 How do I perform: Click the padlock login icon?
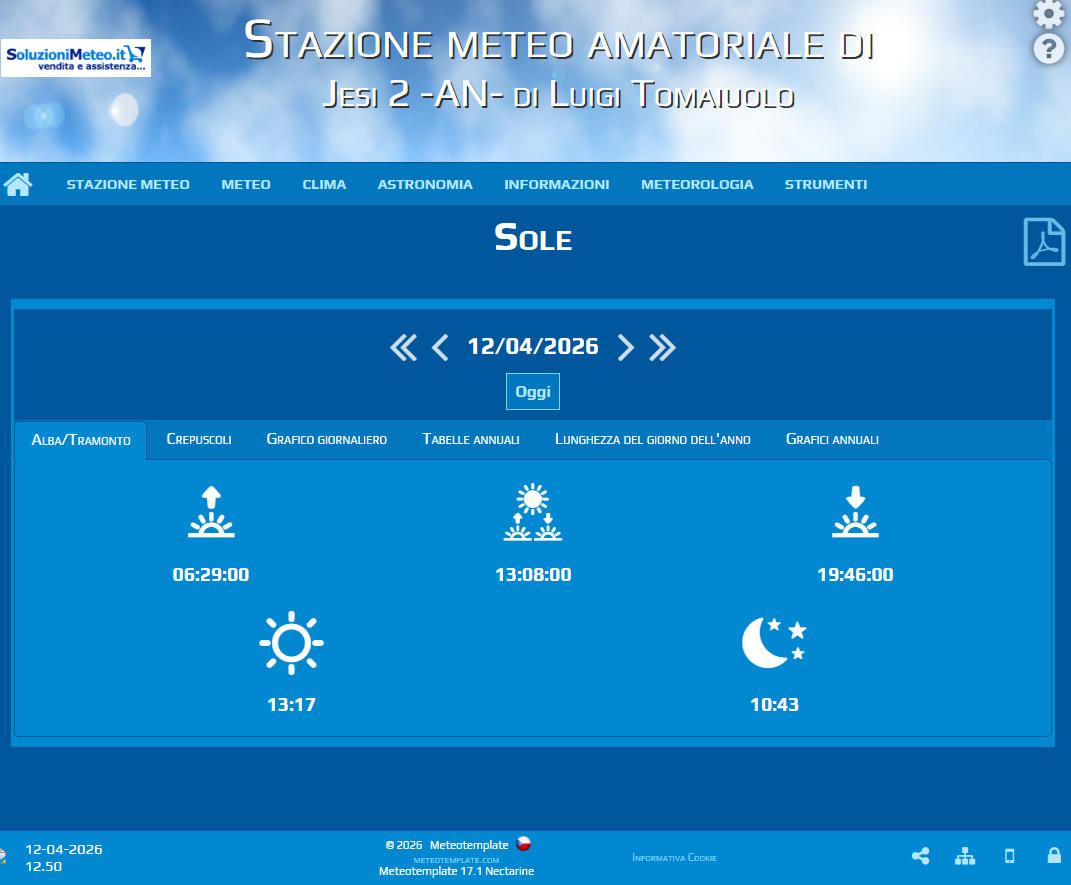1054,856
